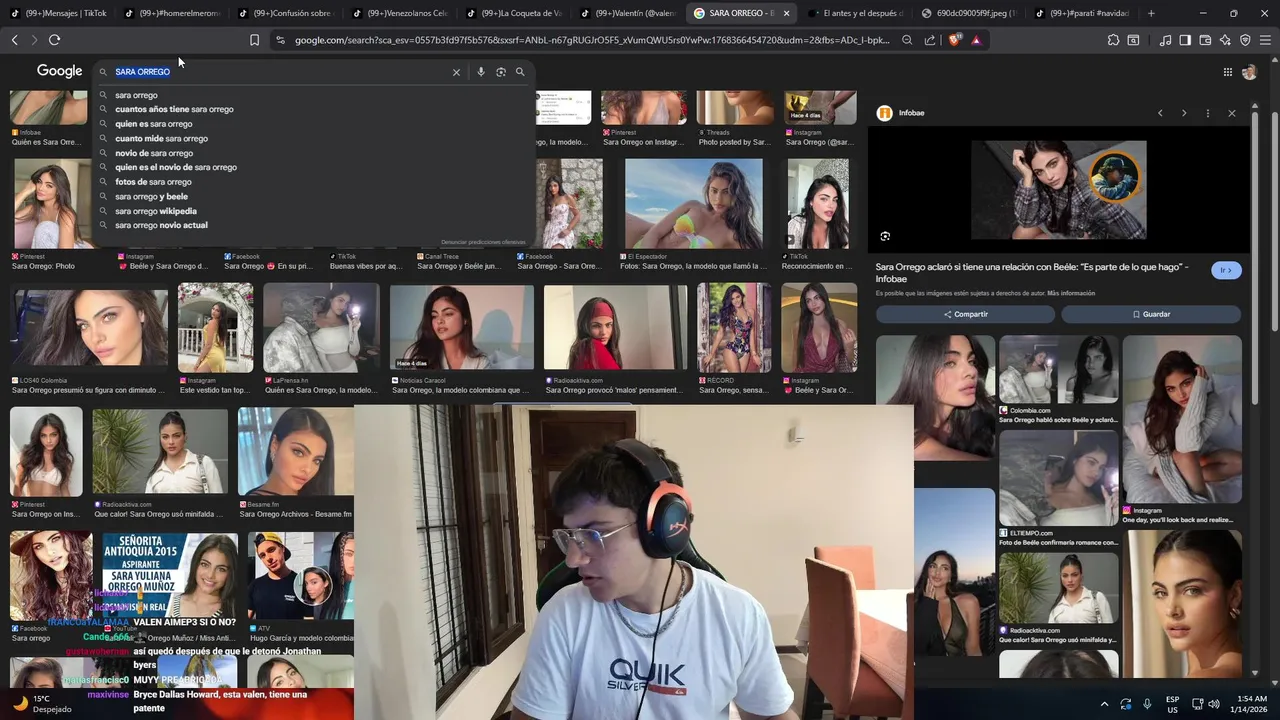Open Brave VPN shield icon
Image resolution: width=1280 pixels, height=720 pixels.
pos(1245,40)
